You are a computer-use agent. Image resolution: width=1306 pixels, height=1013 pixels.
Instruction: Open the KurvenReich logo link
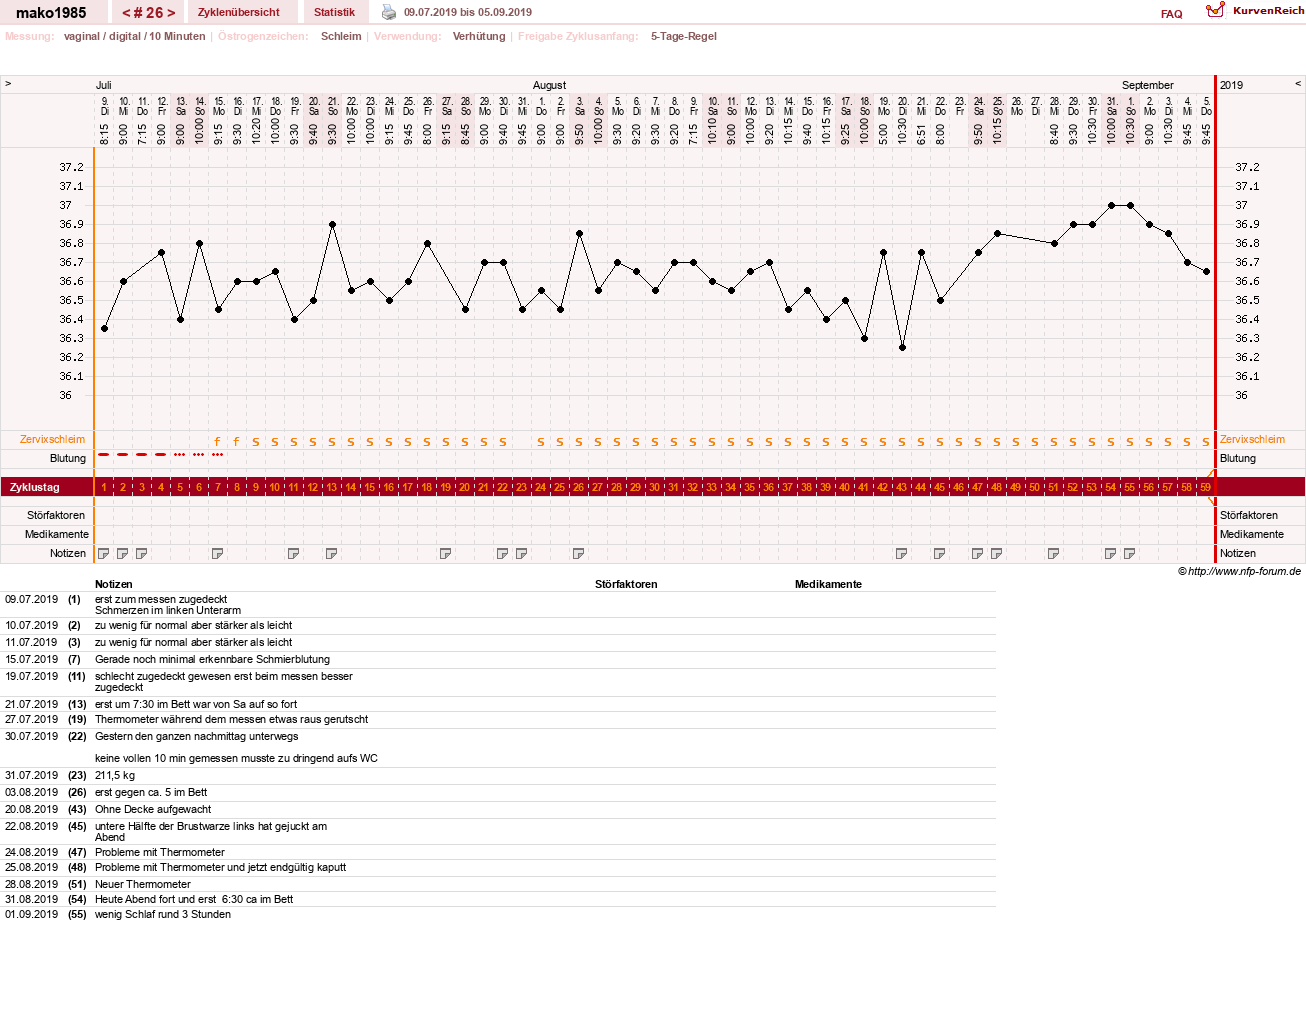[1255, 10]
